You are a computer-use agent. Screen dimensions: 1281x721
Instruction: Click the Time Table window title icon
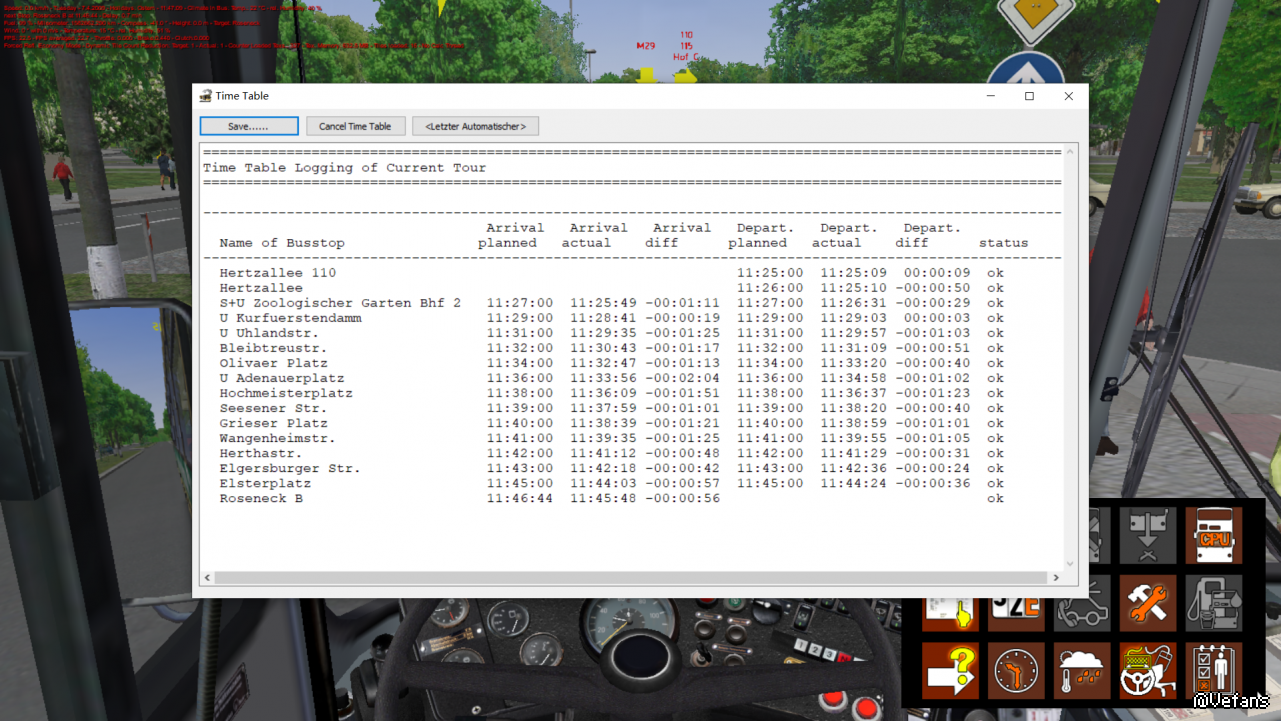(x=206, y=96)
